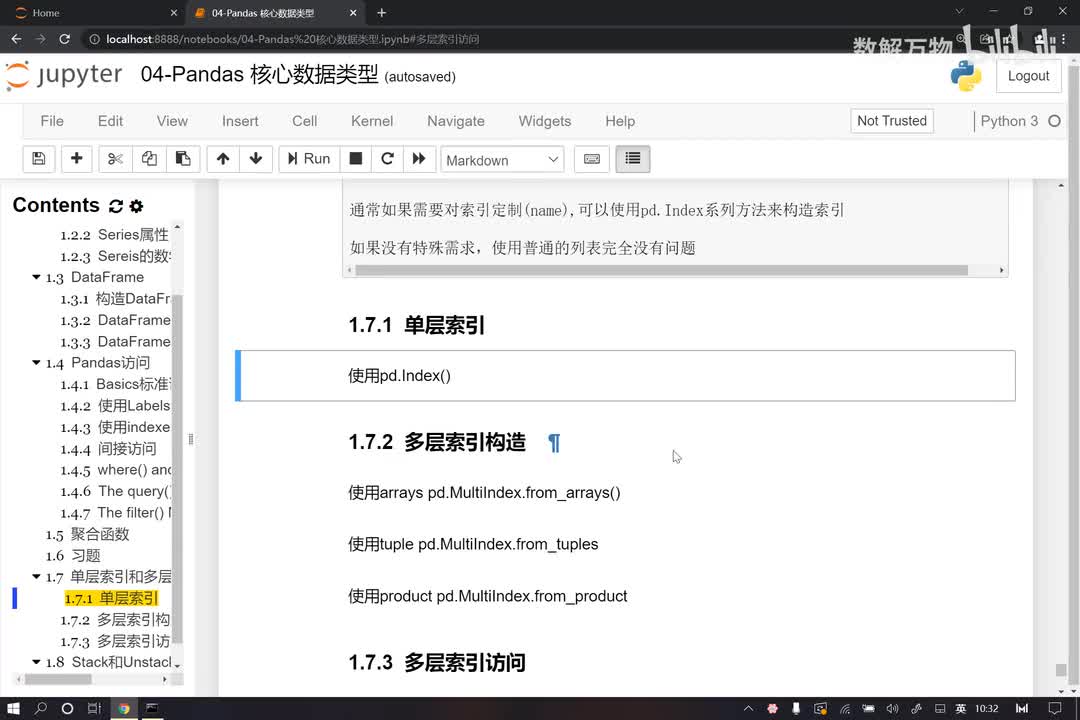Open the Widgets menu

[x=544, y=121]
